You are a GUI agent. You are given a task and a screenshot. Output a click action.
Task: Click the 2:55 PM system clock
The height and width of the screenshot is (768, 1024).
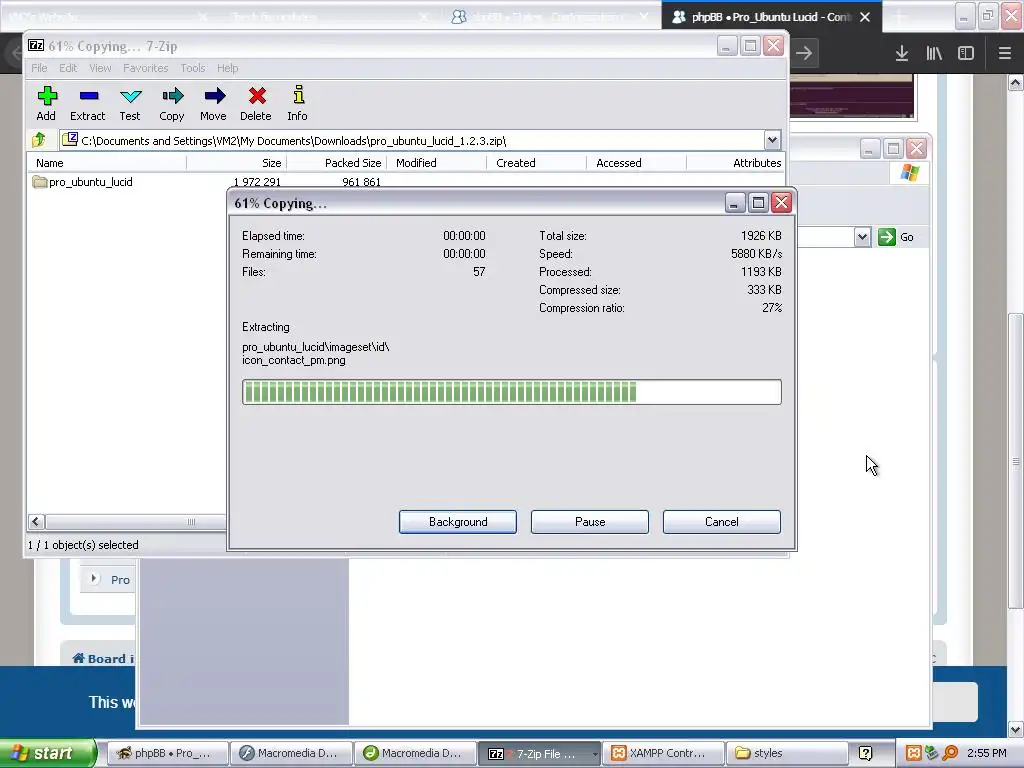[x=986, y=753]
